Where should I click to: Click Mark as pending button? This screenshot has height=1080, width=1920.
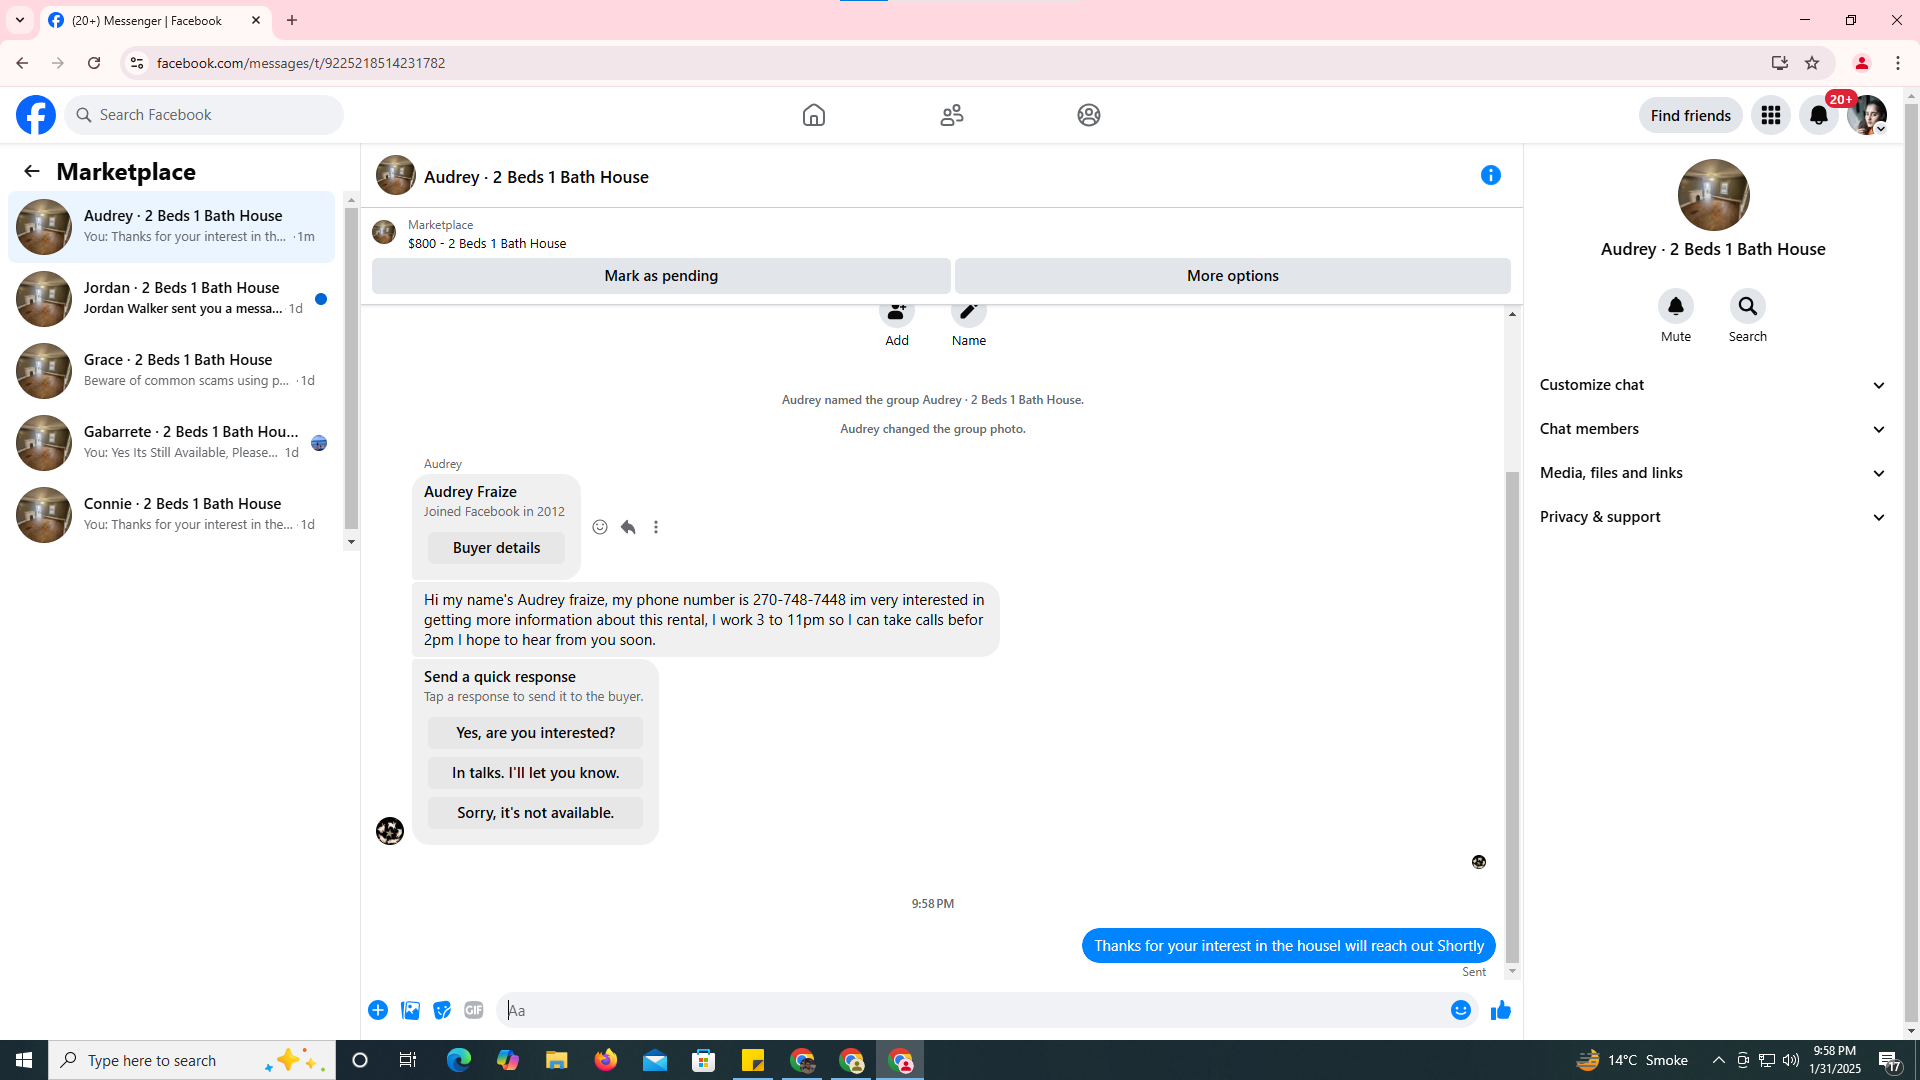661,276
